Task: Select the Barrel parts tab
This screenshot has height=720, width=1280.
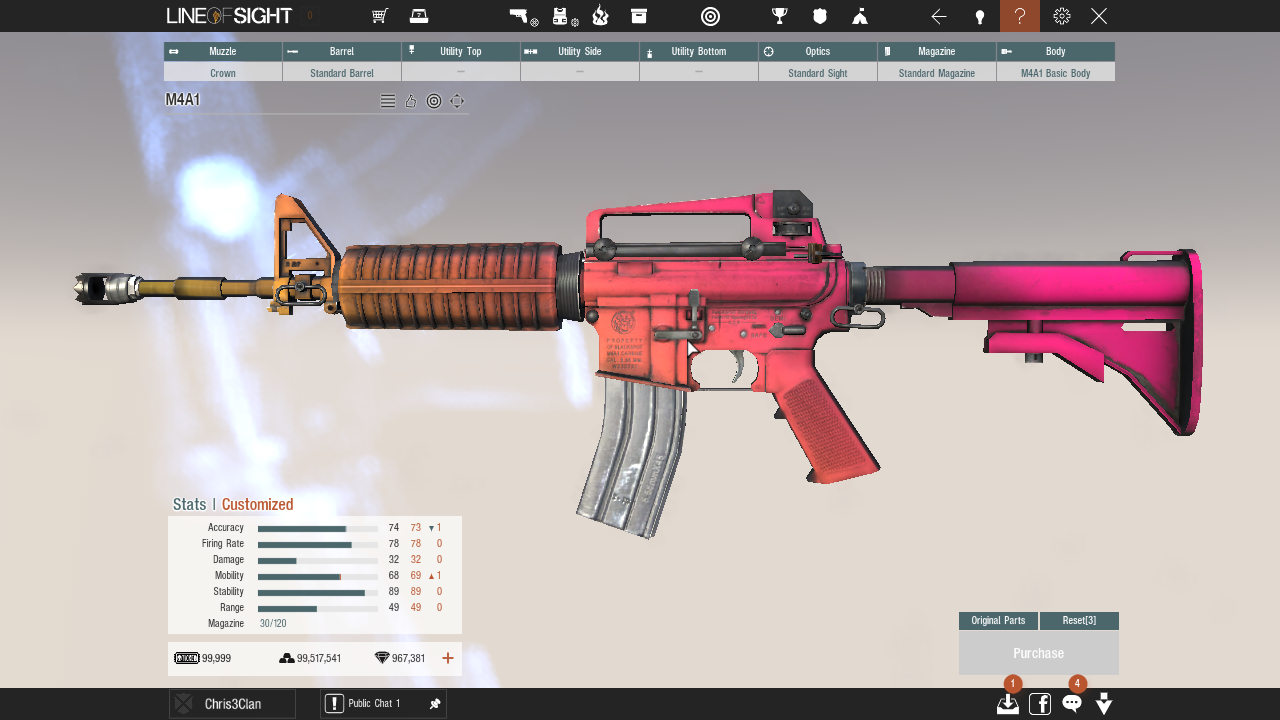Action: pos(341,51)
